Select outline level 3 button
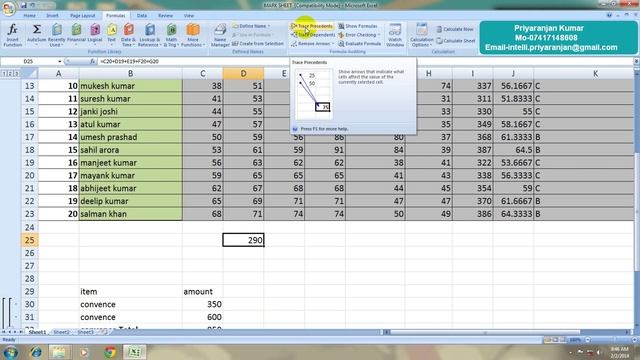The image size is (640, 360). click(x=16, y=73)
